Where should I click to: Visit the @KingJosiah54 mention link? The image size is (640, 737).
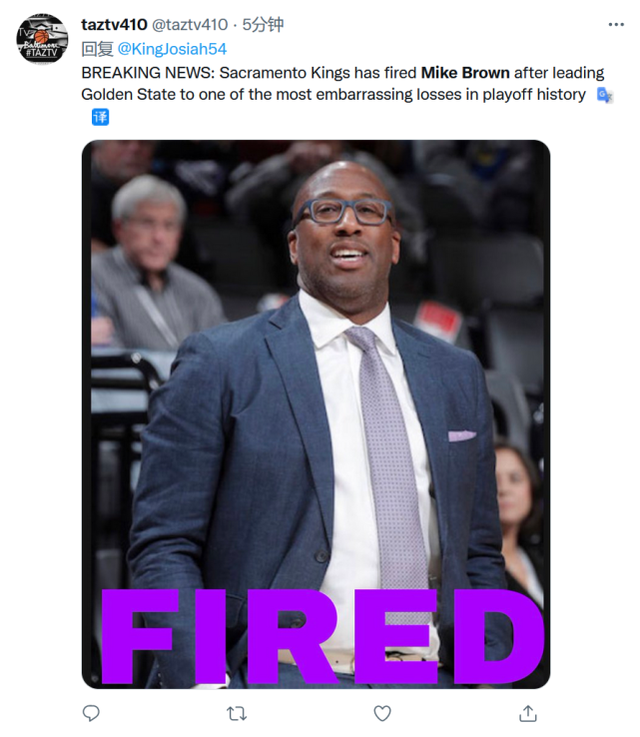[x=172, y=49]
